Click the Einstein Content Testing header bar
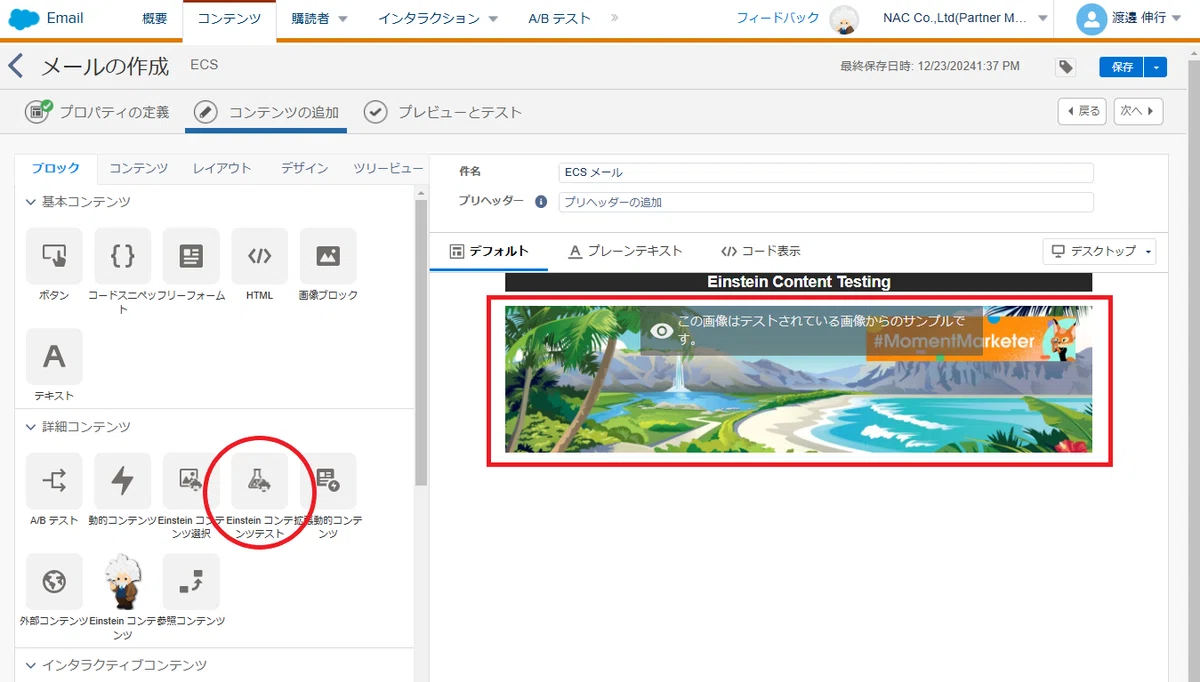 click(x=798, y=282)
